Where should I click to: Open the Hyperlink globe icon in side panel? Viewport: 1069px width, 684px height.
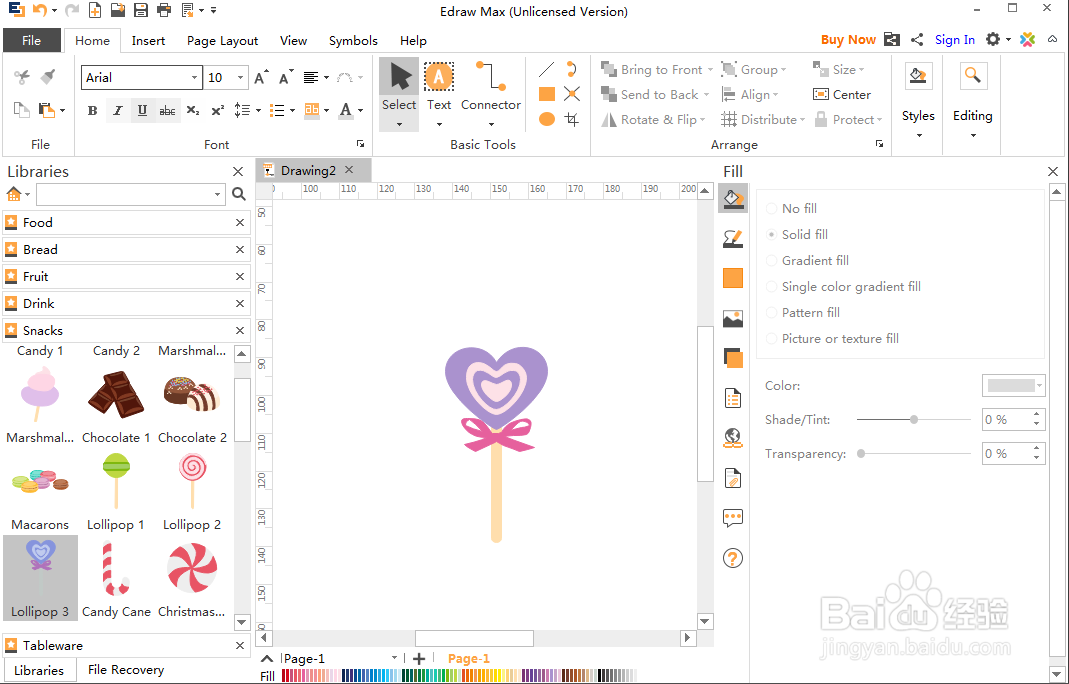pos(733,438)
